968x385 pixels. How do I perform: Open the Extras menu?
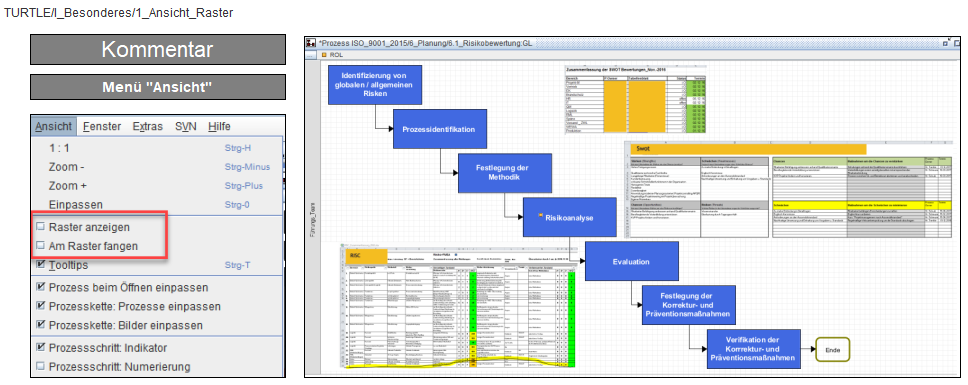(x=148, y=126)
